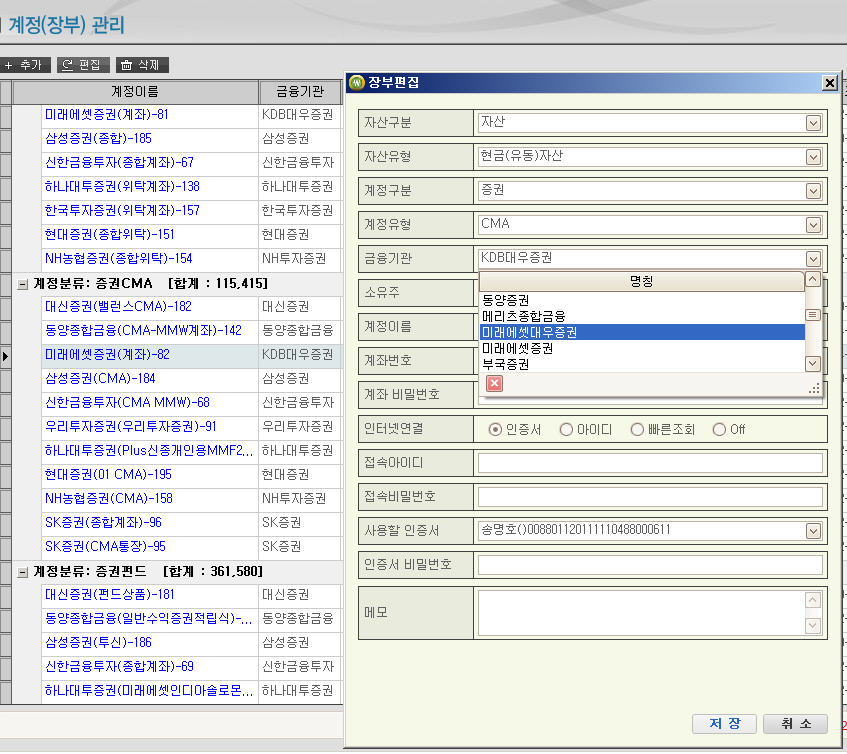Click the list resize grip in dropdown
The width and height of the screenshot is (847, 754).
click(x=814, y=388)
